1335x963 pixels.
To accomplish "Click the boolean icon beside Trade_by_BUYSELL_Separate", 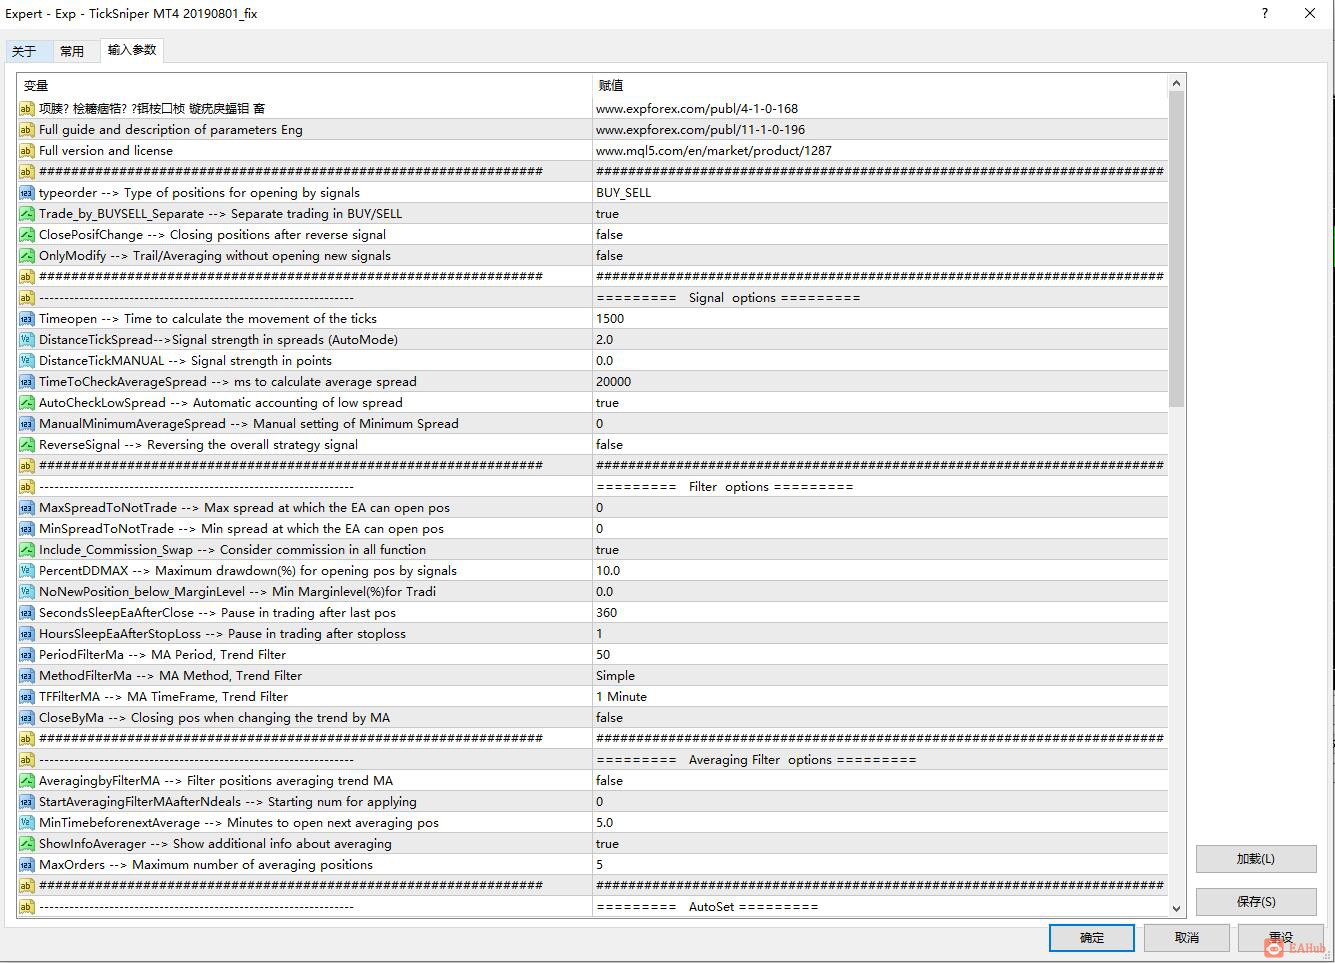I will (27, 214).
